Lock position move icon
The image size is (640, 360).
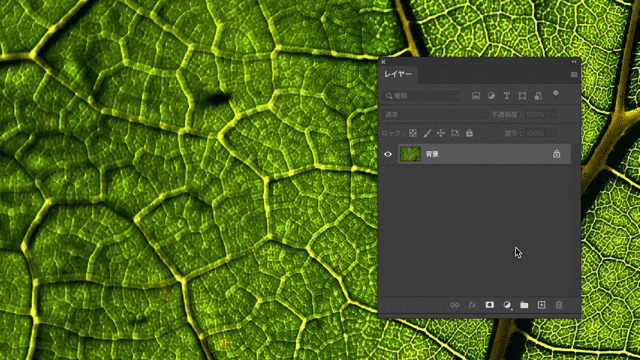[x=441, y=133]
